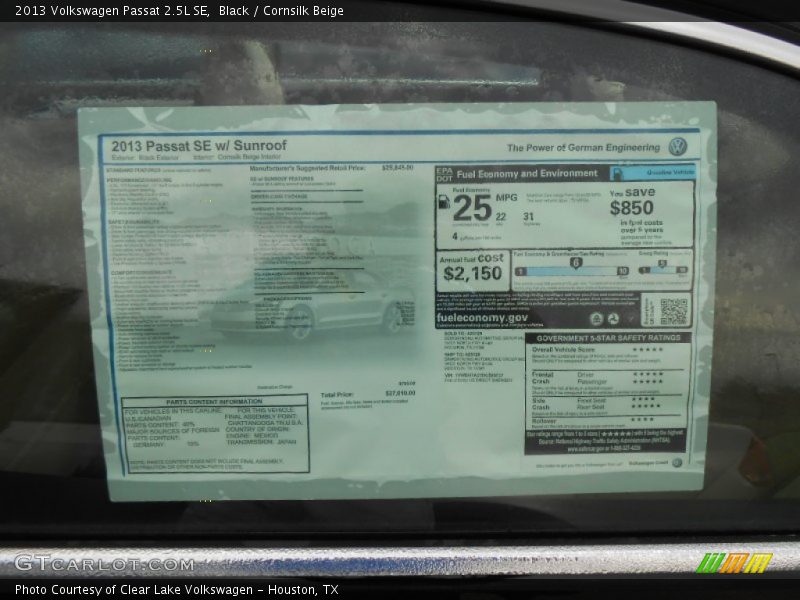This screenshot has height=600, width=800.
Task: Click the '$2,150' annual fuel cost
Action: 472,273
